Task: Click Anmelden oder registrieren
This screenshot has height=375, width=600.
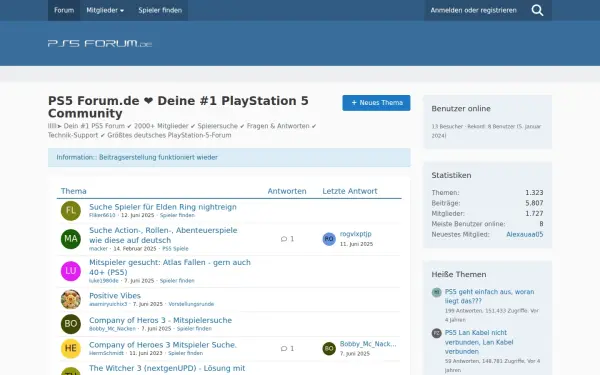Action: coord(473,10)
